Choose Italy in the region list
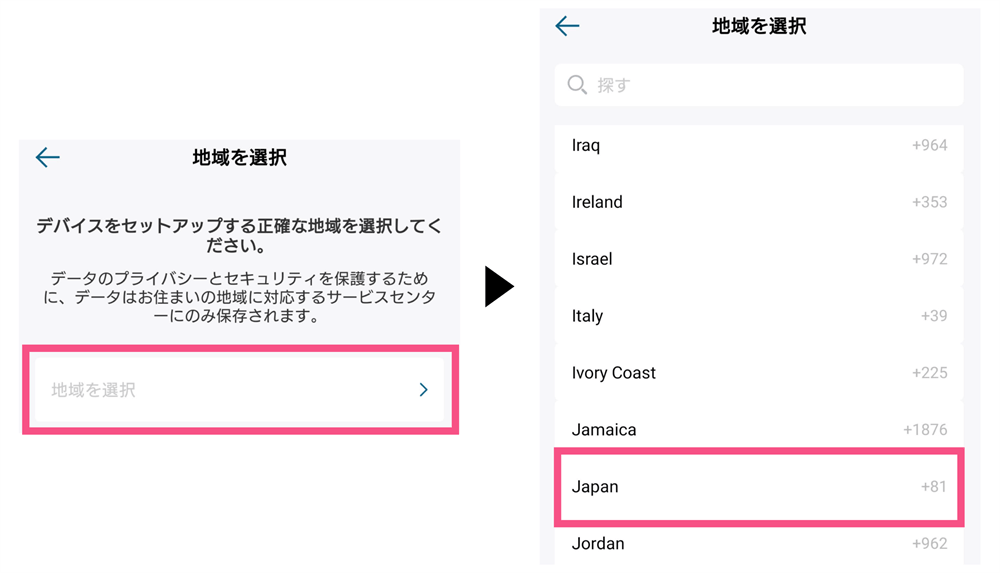Image resolution: width=1000 pixels, height=573 pixels. [x=759, y=316]
